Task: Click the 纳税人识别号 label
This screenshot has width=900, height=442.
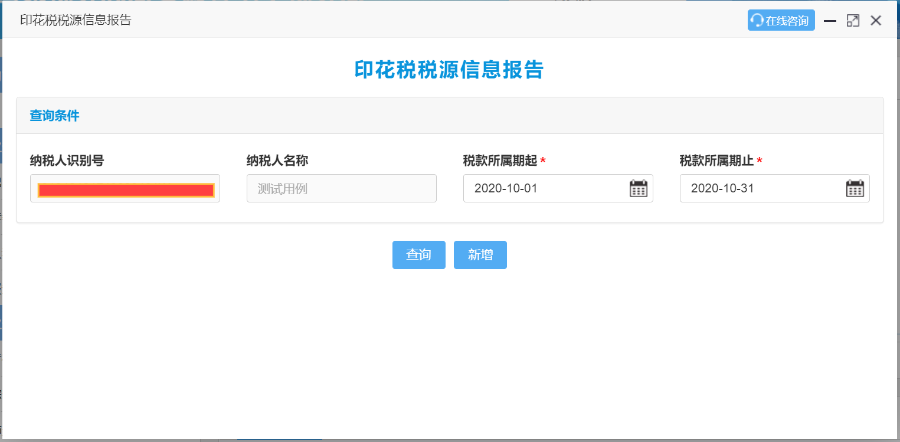Action: [67, 161]
